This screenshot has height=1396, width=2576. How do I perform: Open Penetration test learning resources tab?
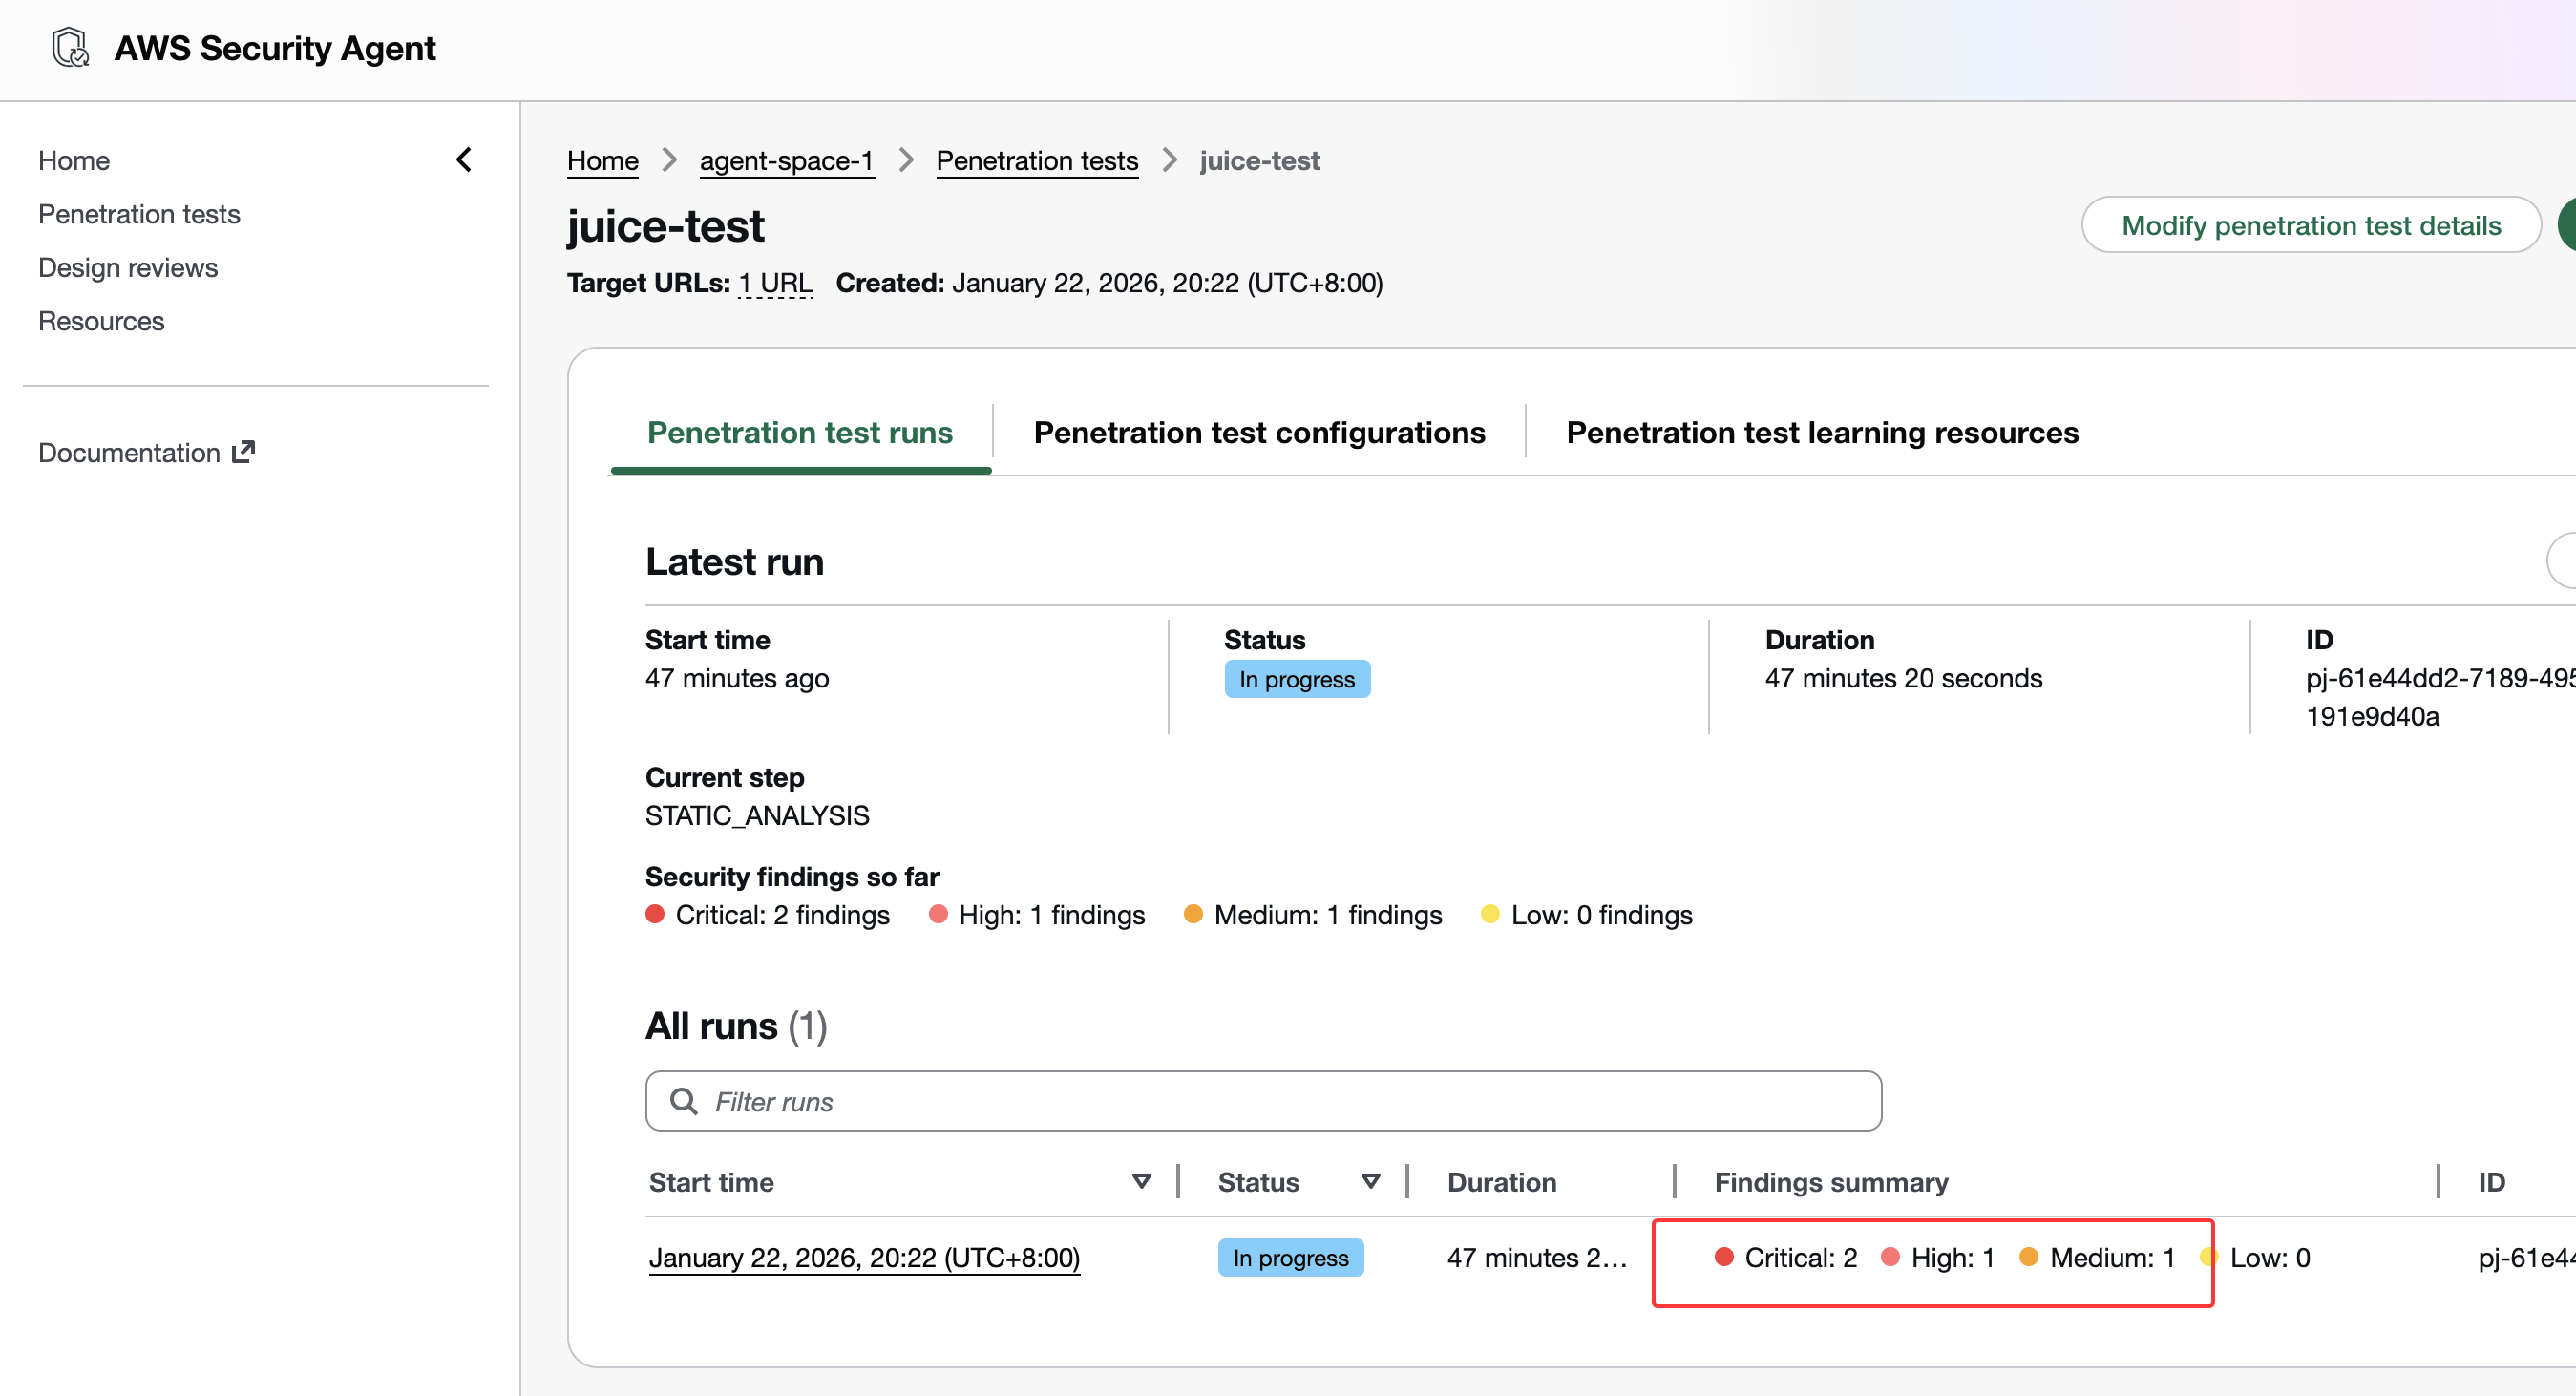coord(1822,432)
